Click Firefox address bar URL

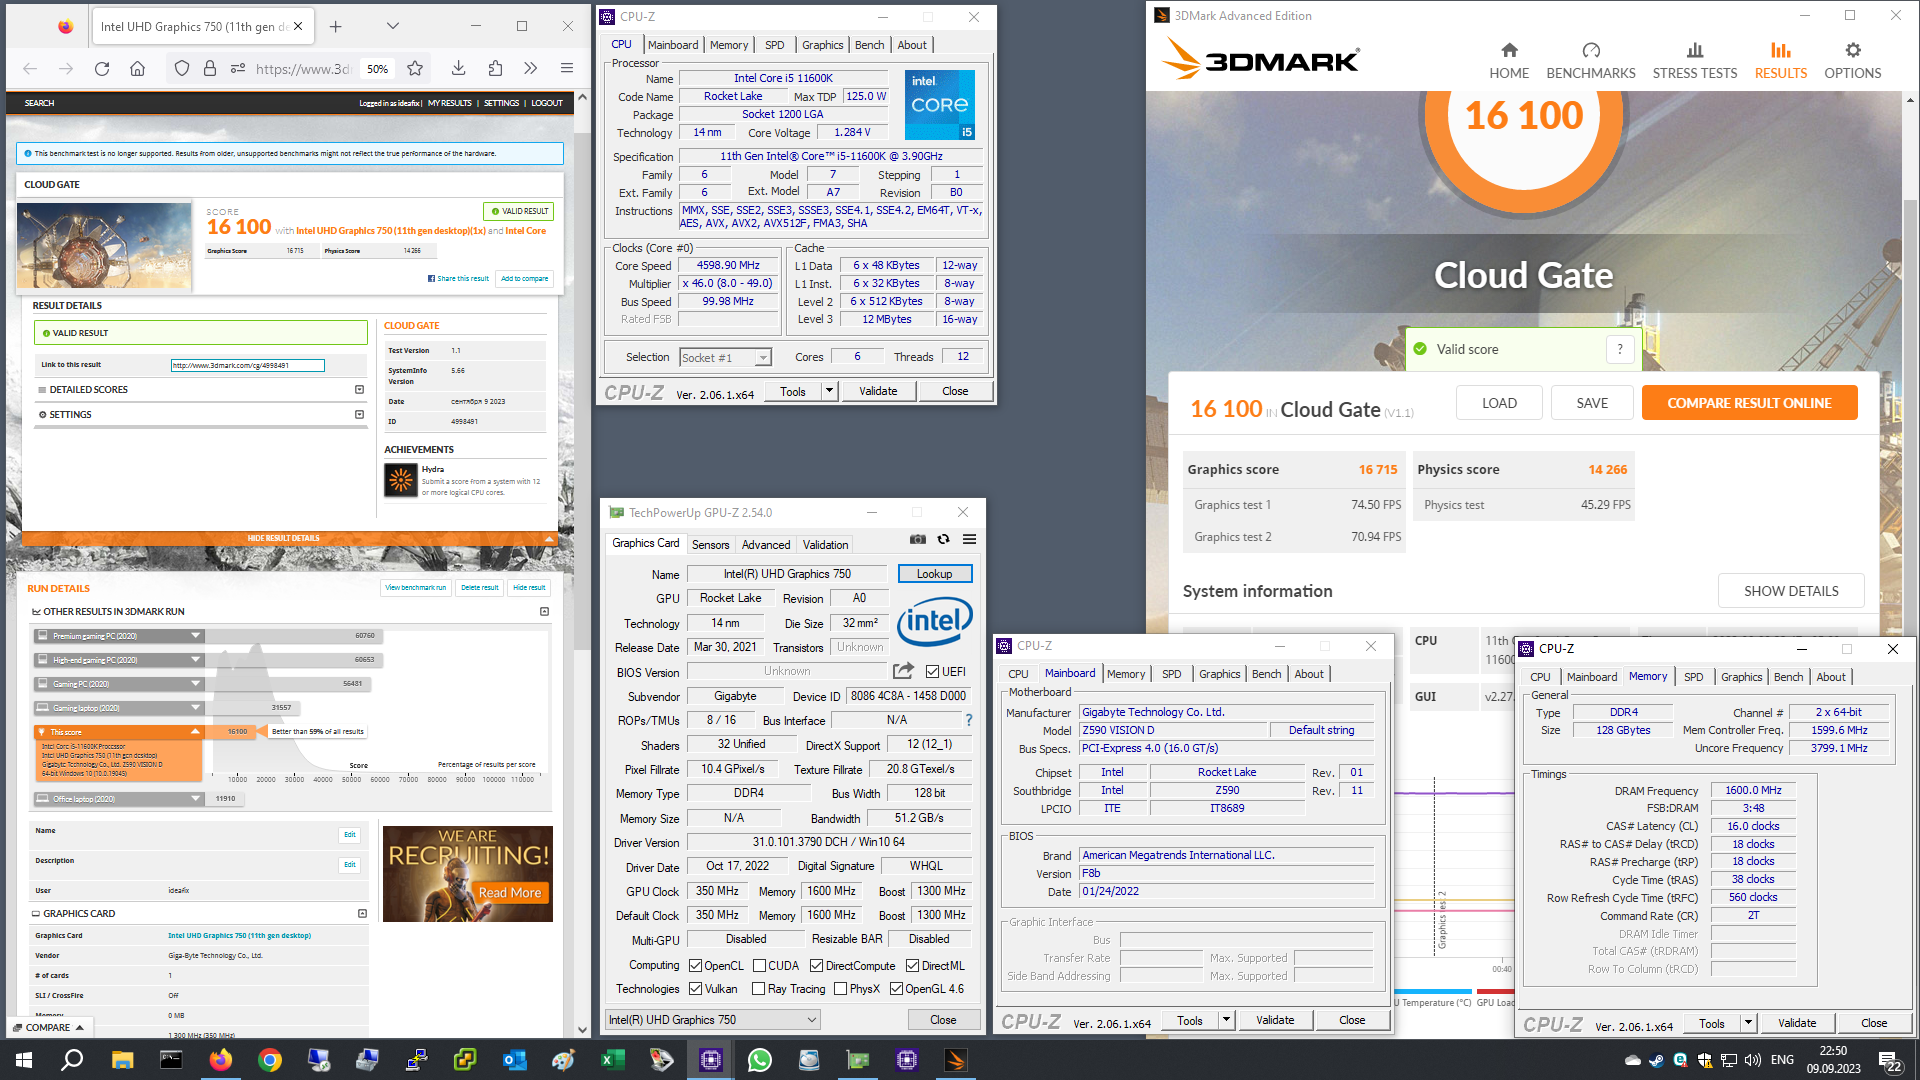304,69
